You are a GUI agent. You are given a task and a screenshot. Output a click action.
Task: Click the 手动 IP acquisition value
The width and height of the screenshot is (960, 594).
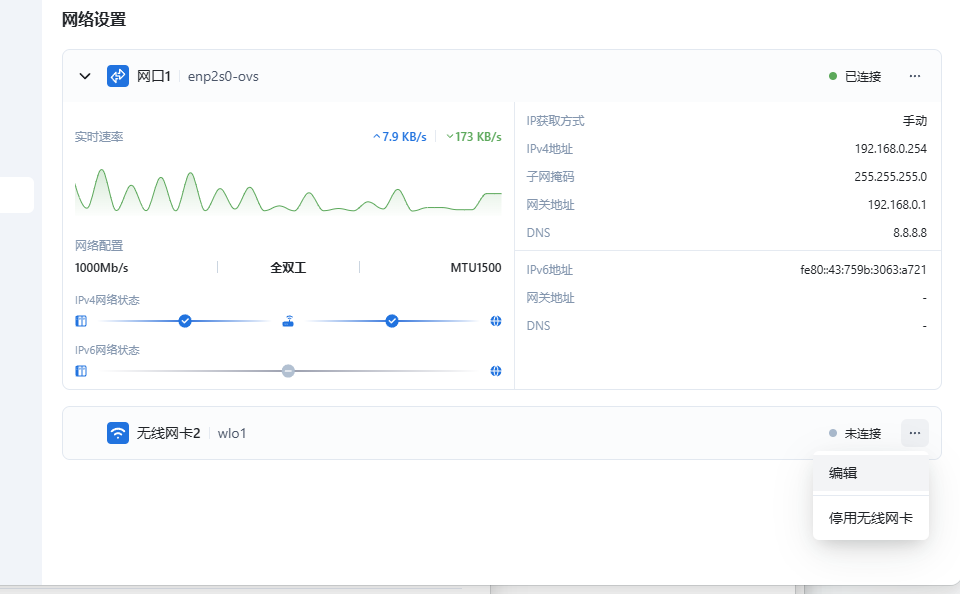[915, 121]
